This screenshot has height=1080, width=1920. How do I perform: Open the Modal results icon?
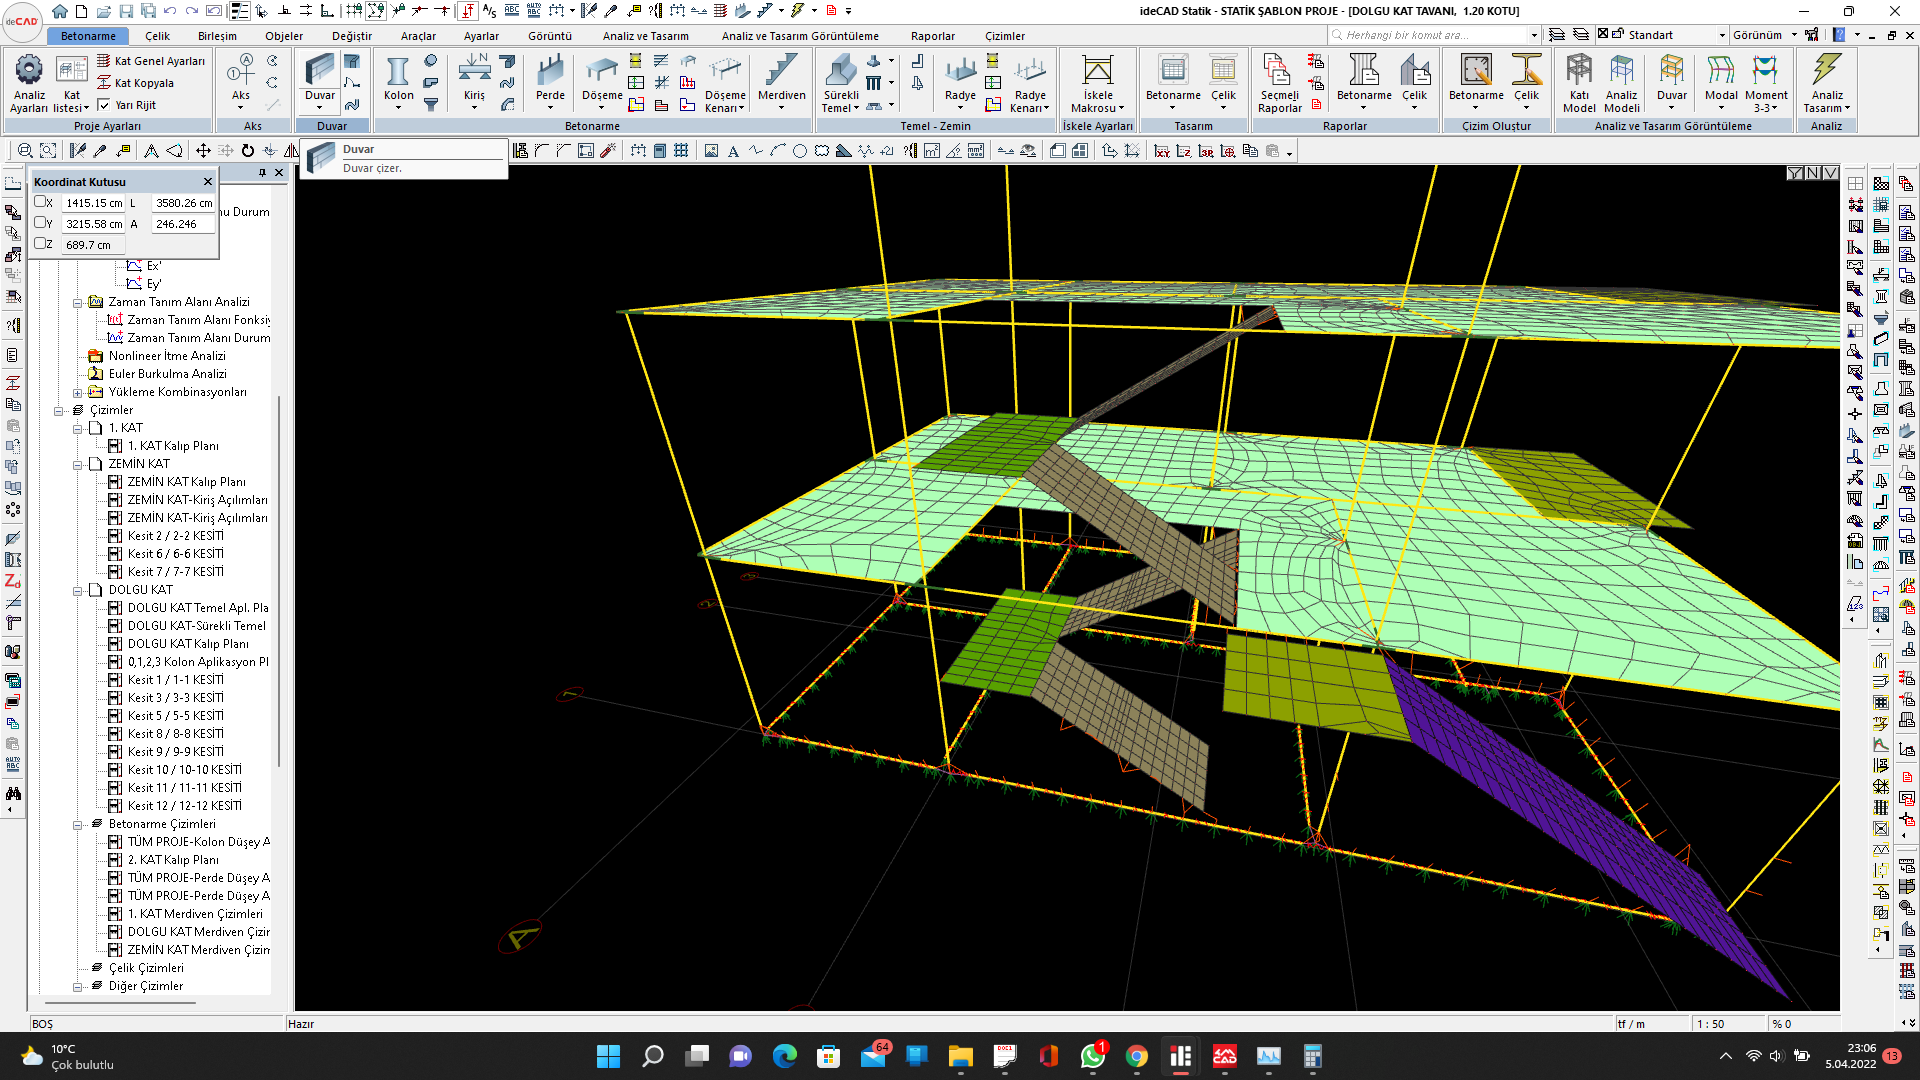point(1721,80)
